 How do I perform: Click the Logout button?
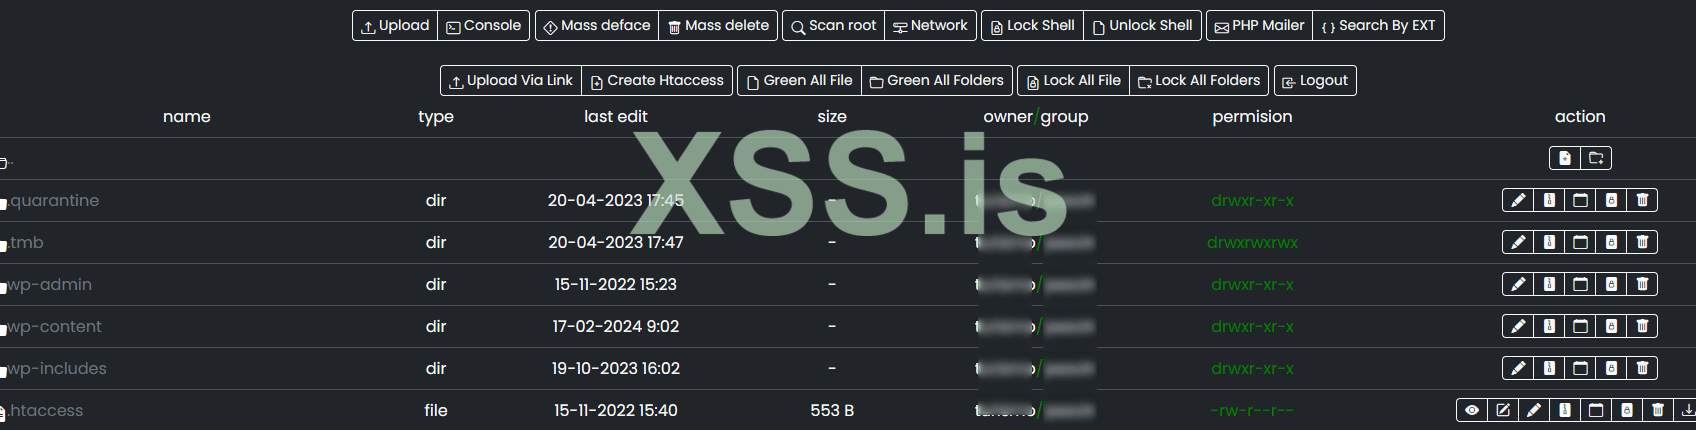coord(1315,81)
